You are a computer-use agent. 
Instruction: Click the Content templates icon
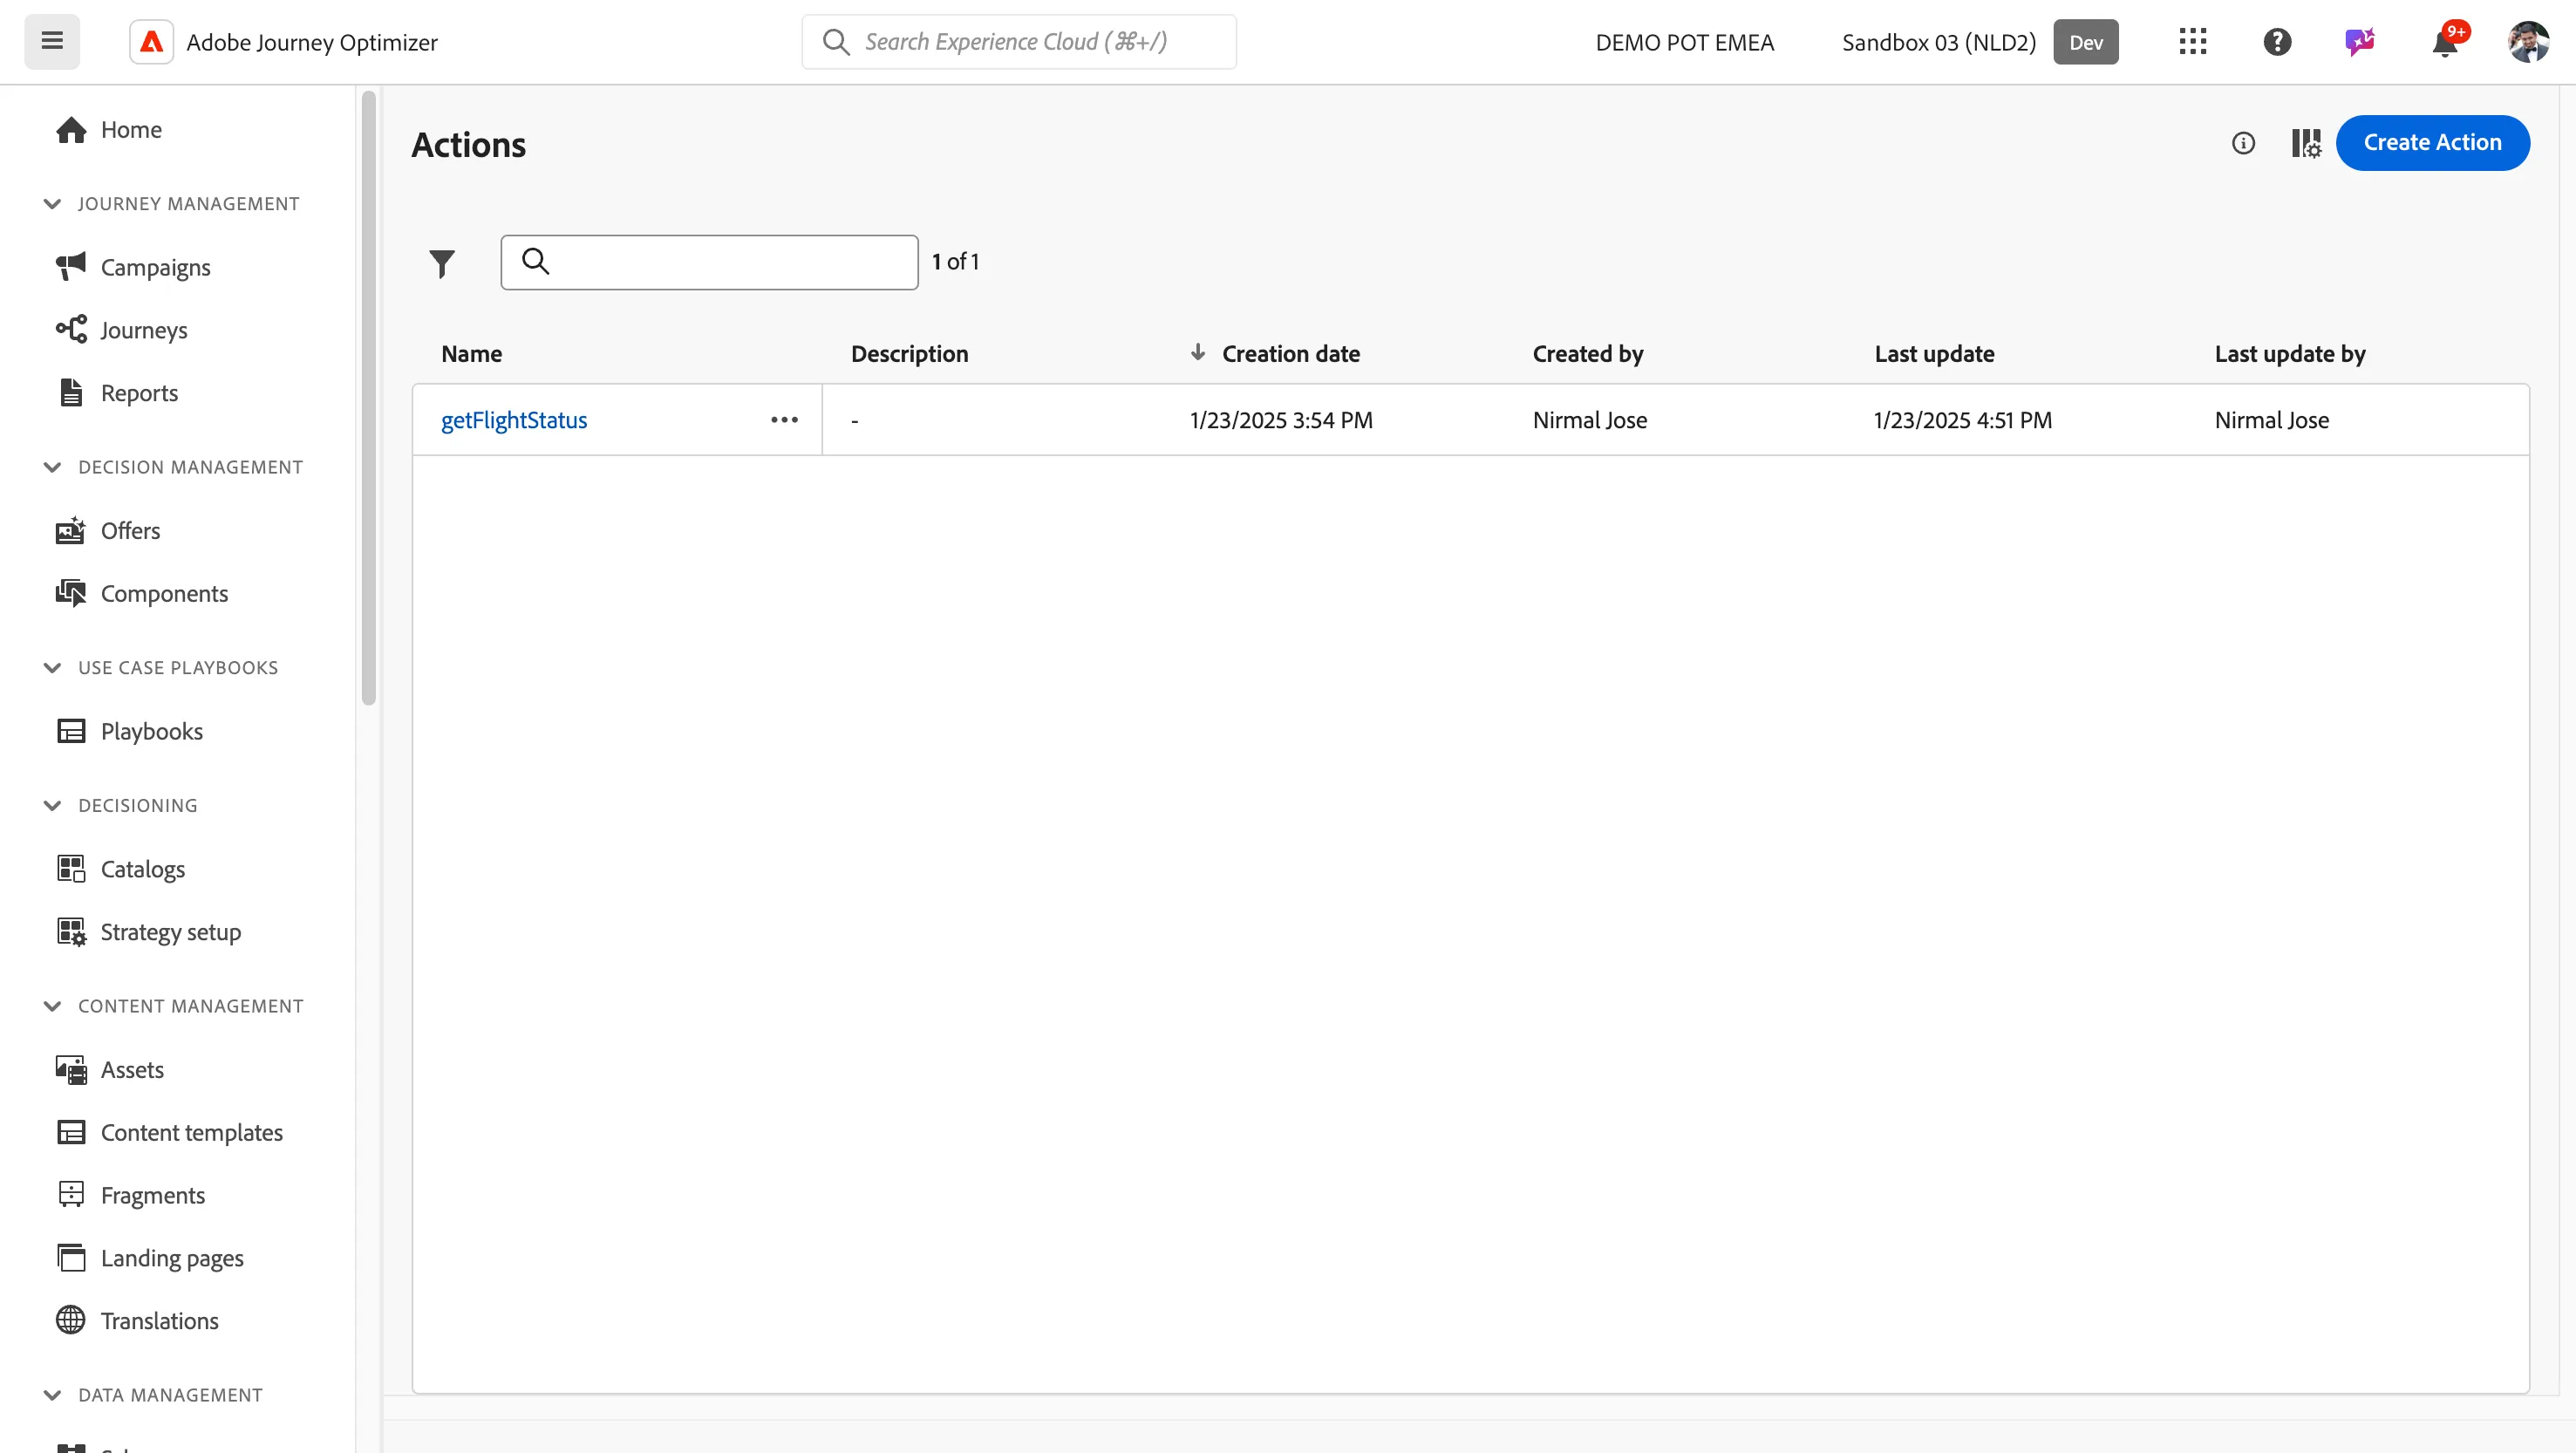[71, 1133]
